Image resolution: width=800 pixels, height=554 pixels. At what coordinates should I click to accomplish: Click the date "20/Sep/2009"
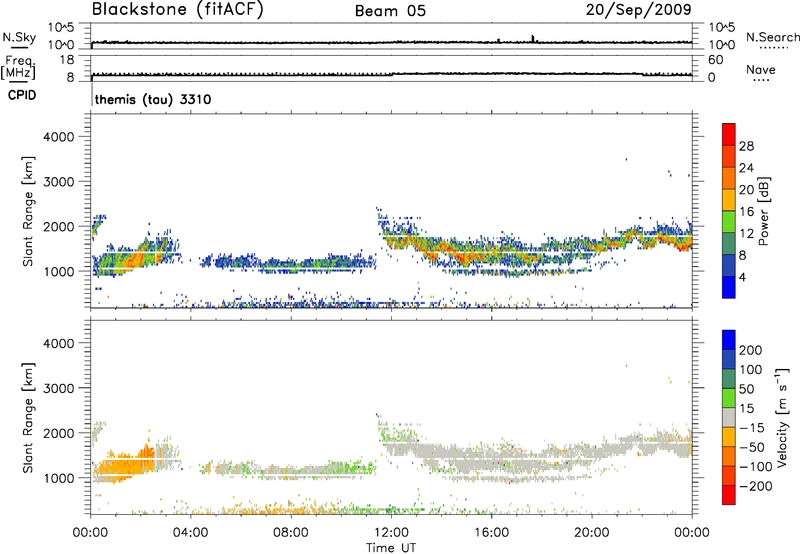(639, 9)
